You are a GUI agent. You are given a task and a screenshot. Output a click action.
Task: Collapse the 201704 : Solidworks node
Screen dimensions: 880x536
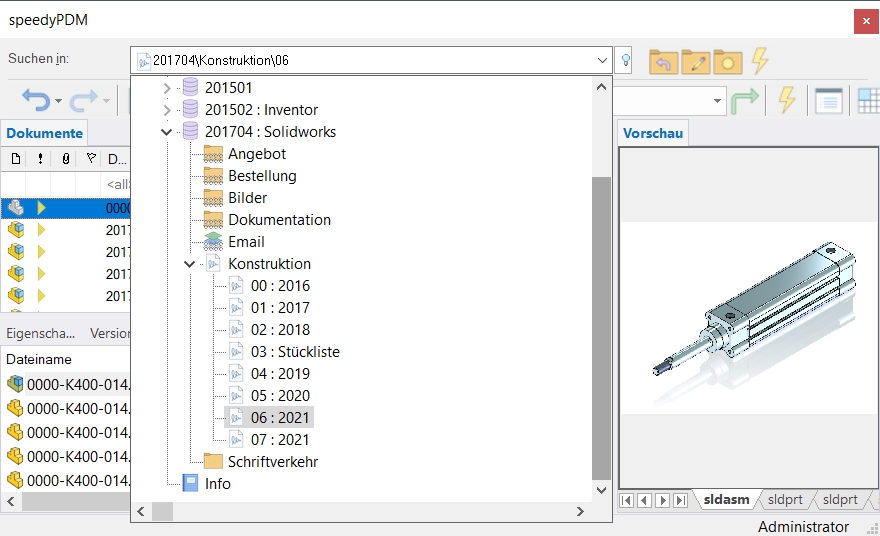(166, 132)
